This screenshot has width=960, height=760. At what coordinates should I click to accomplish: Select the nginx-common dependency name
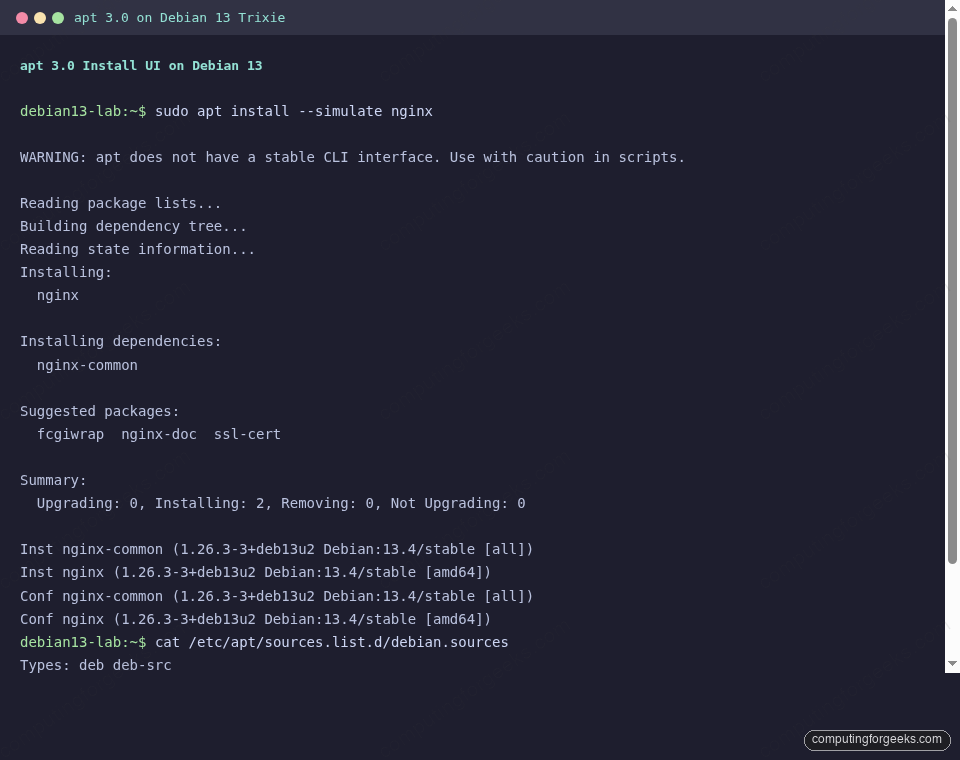(87, 364)
